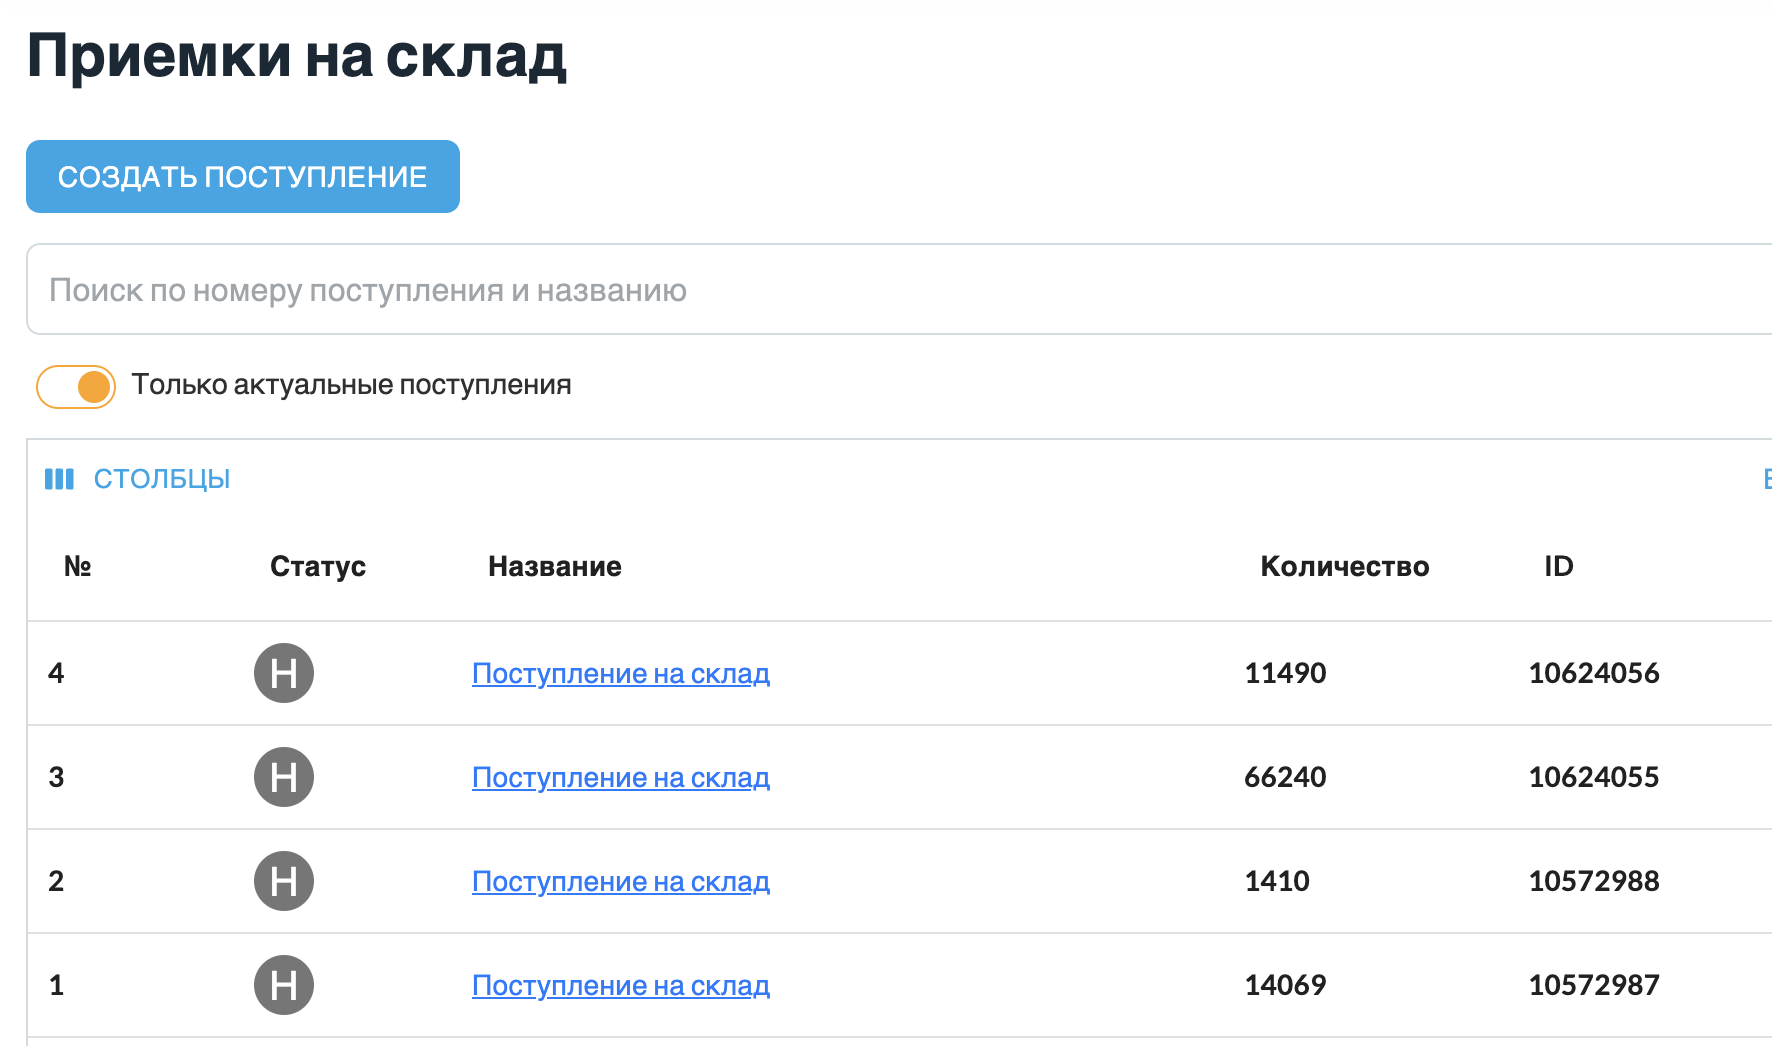Click the ID value 10572988

point(1594,881)
